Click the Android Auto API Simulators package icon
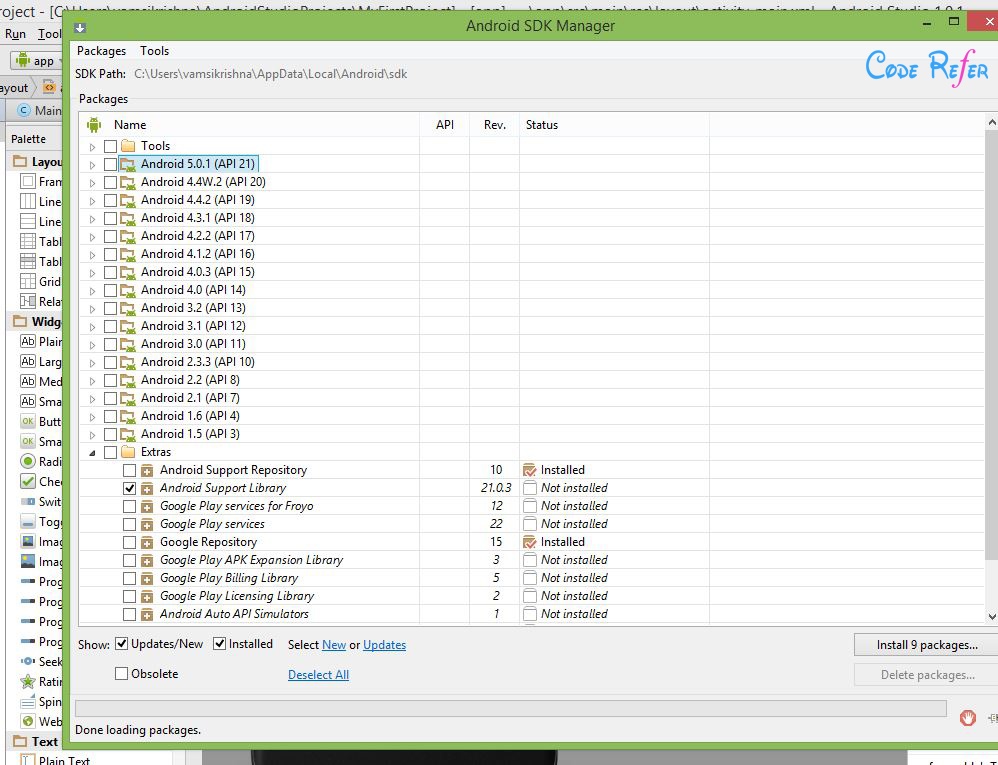This screenshot has height=765, width=998. (147, 614)
